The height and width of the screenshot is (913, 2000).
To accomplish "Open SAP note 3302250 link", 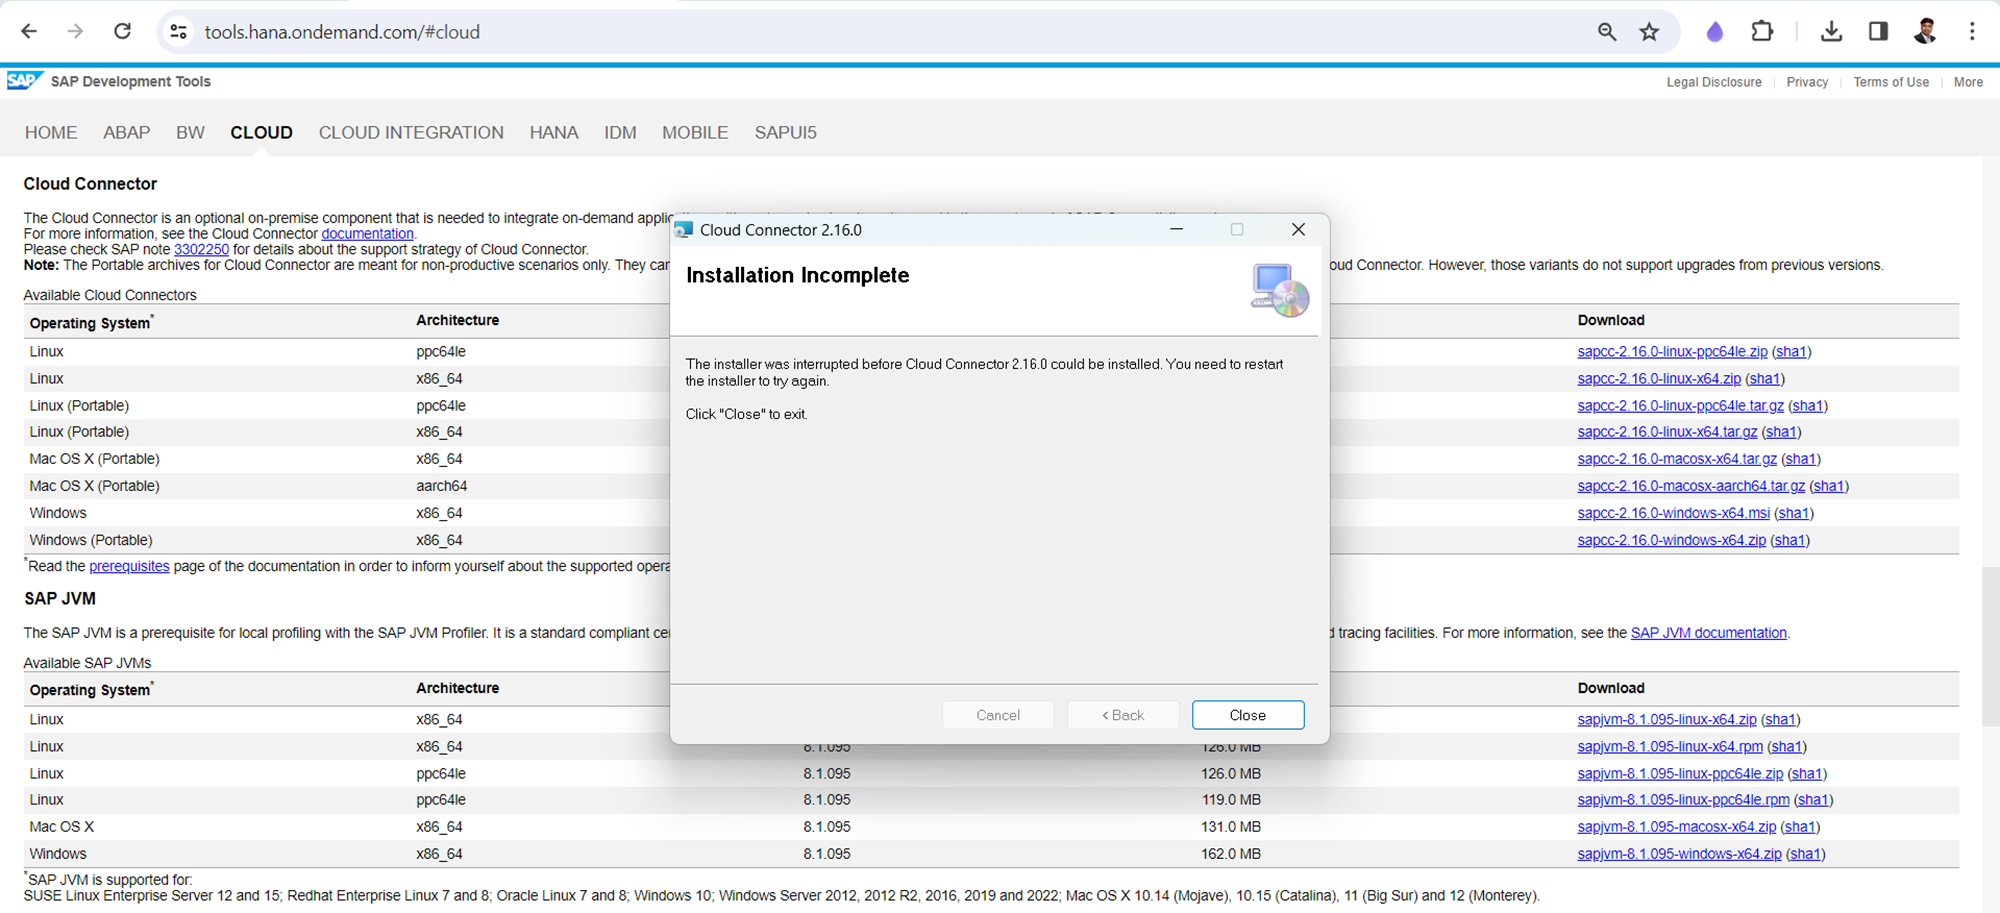I will tap(201, 249).
